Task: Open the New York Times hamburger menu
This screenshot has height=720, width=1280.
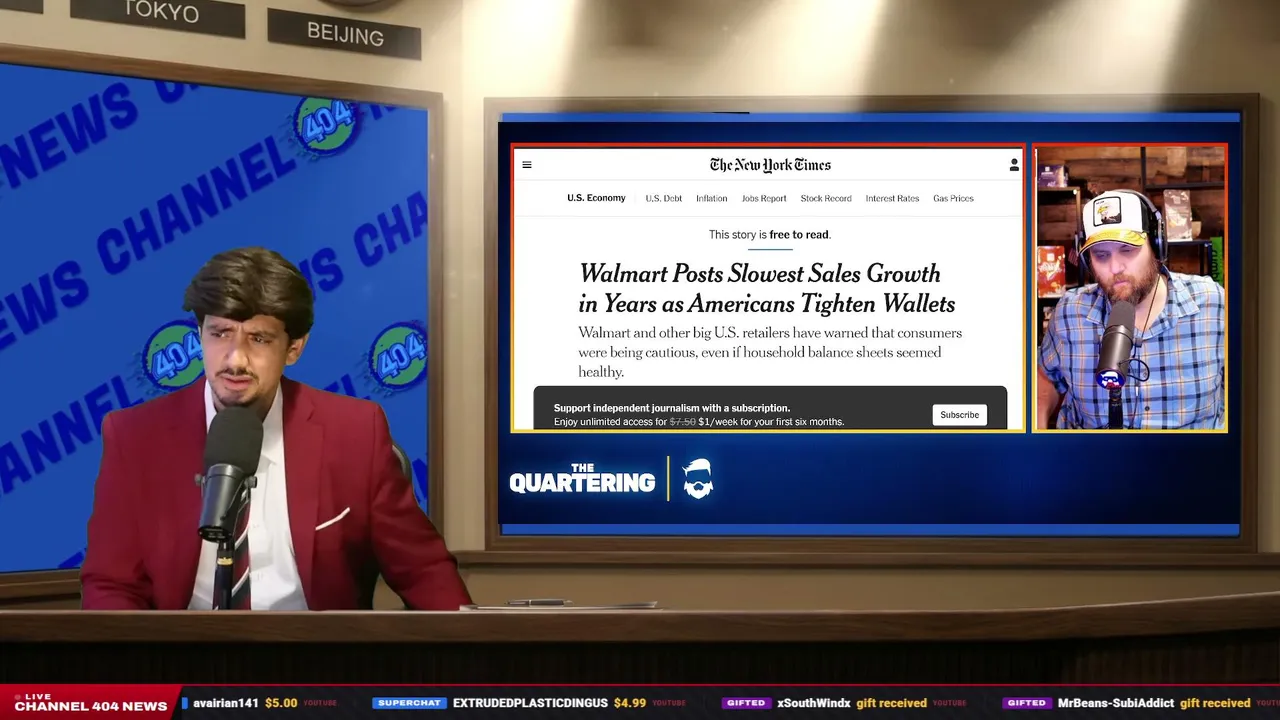Action: [527, 165]
